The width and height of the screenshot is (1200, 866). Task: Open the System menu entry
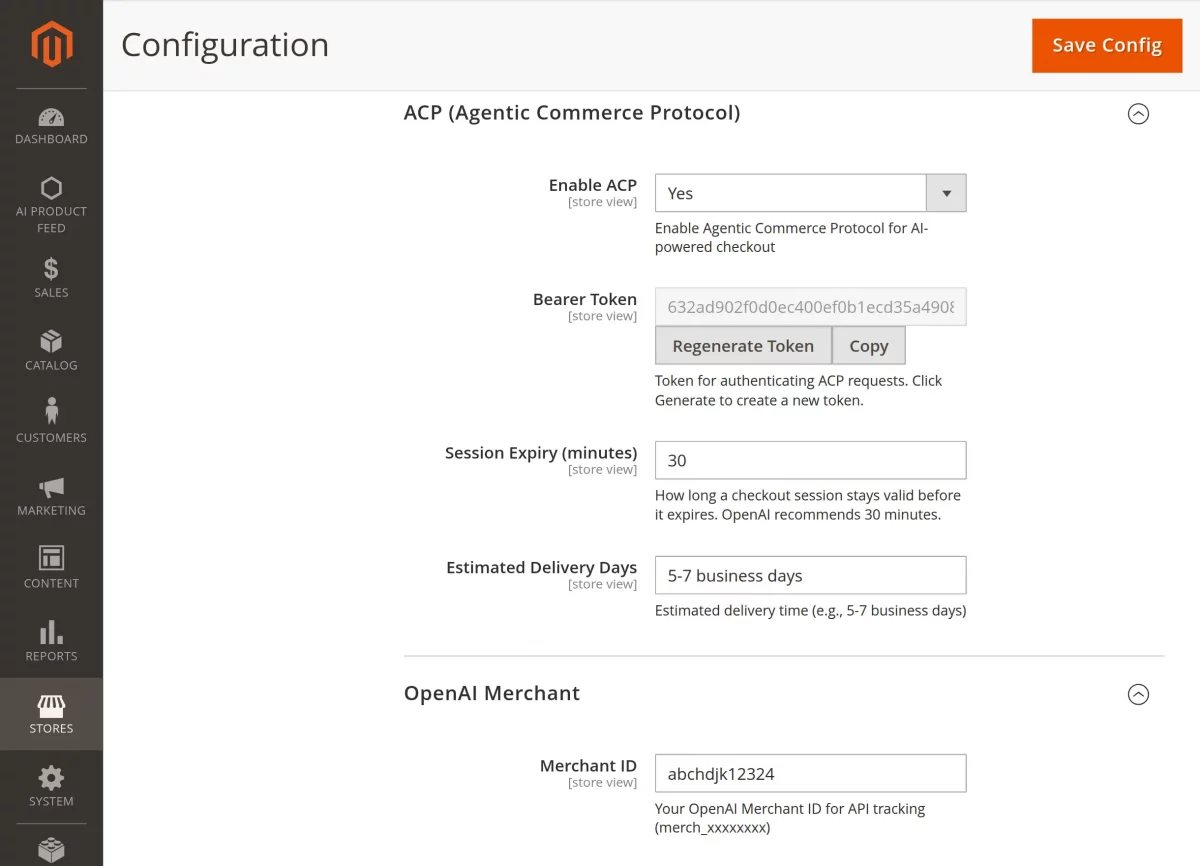point(51,787)
